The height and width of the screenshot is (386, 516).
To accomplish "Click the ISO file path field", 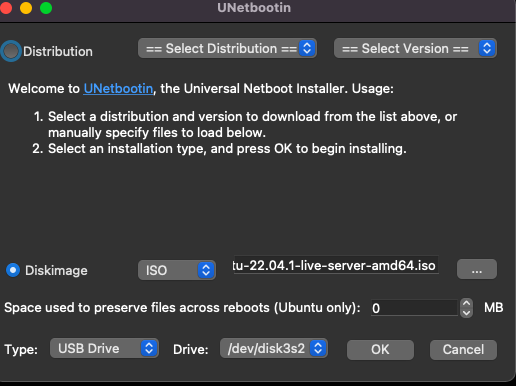I will click(335, 265).
